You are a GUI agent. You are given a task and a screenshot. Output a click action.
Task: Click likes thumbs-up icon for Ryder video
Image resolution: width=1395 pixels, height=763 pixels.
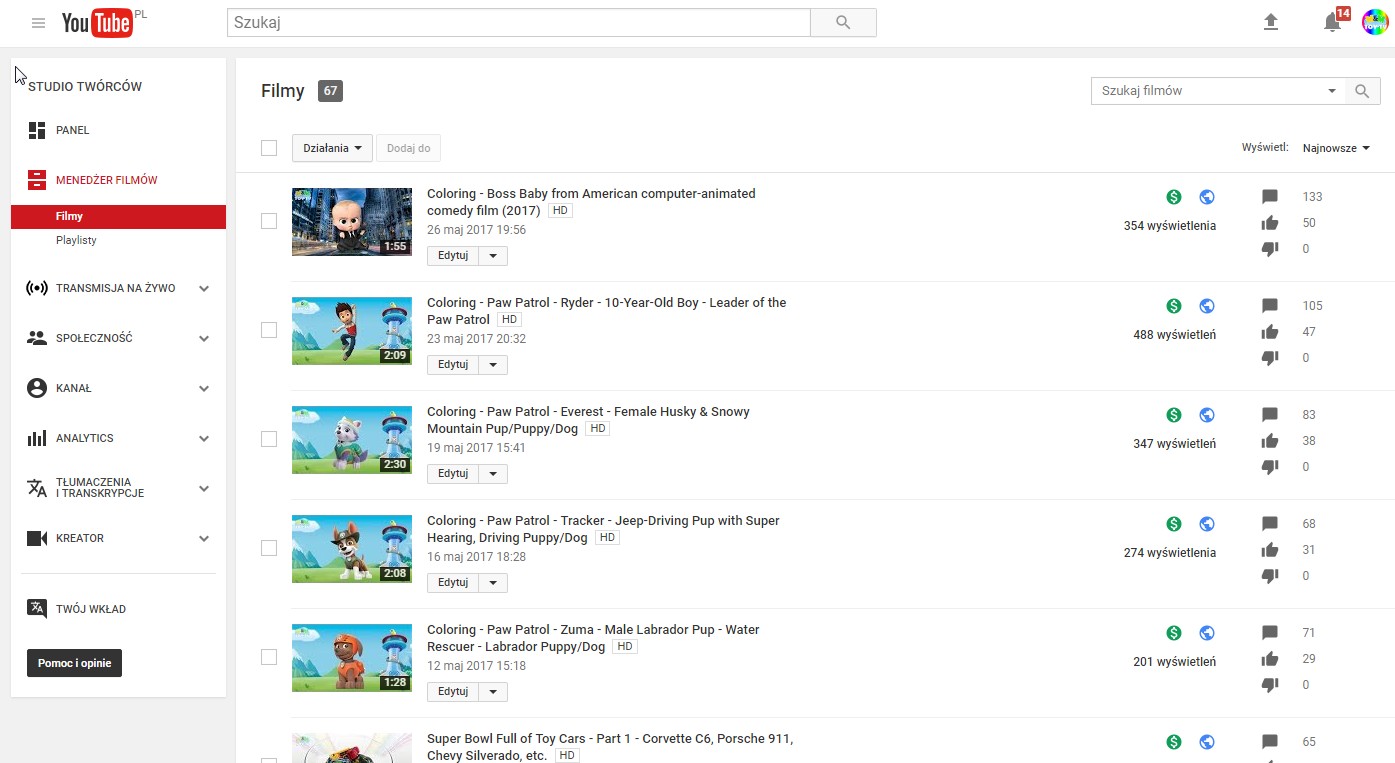click(x=1270, y=332)
